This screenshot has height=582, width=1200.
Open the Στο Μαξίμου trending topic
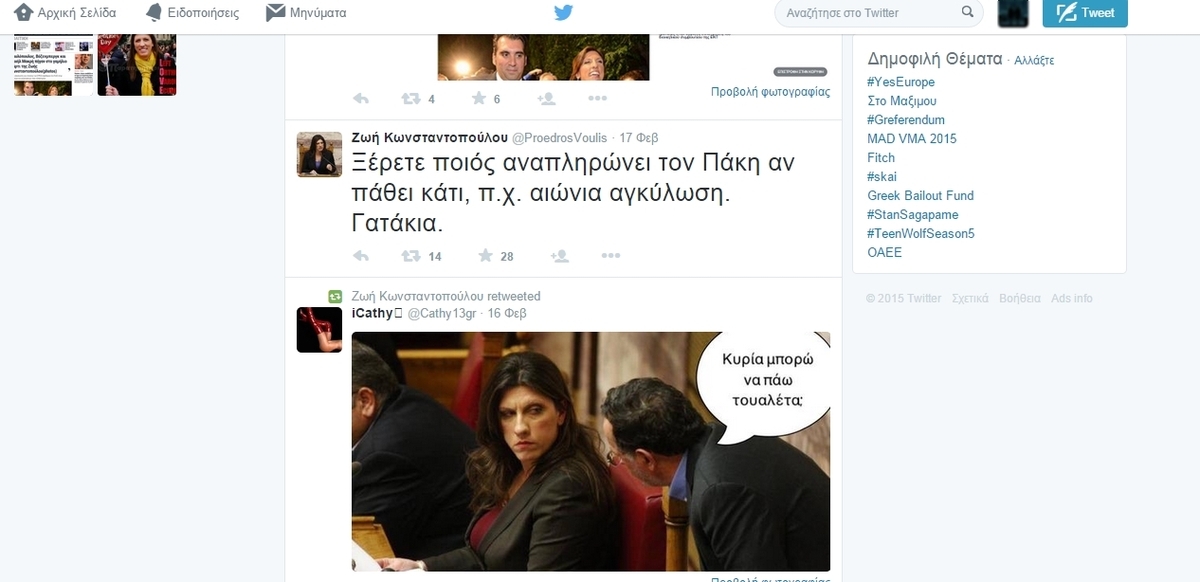pos(902,101)
